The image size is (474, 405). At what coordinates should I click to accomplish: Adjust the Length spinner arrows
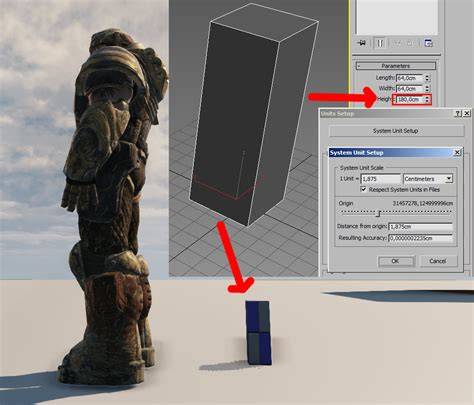pyautogui.click(x=427, y=78)
